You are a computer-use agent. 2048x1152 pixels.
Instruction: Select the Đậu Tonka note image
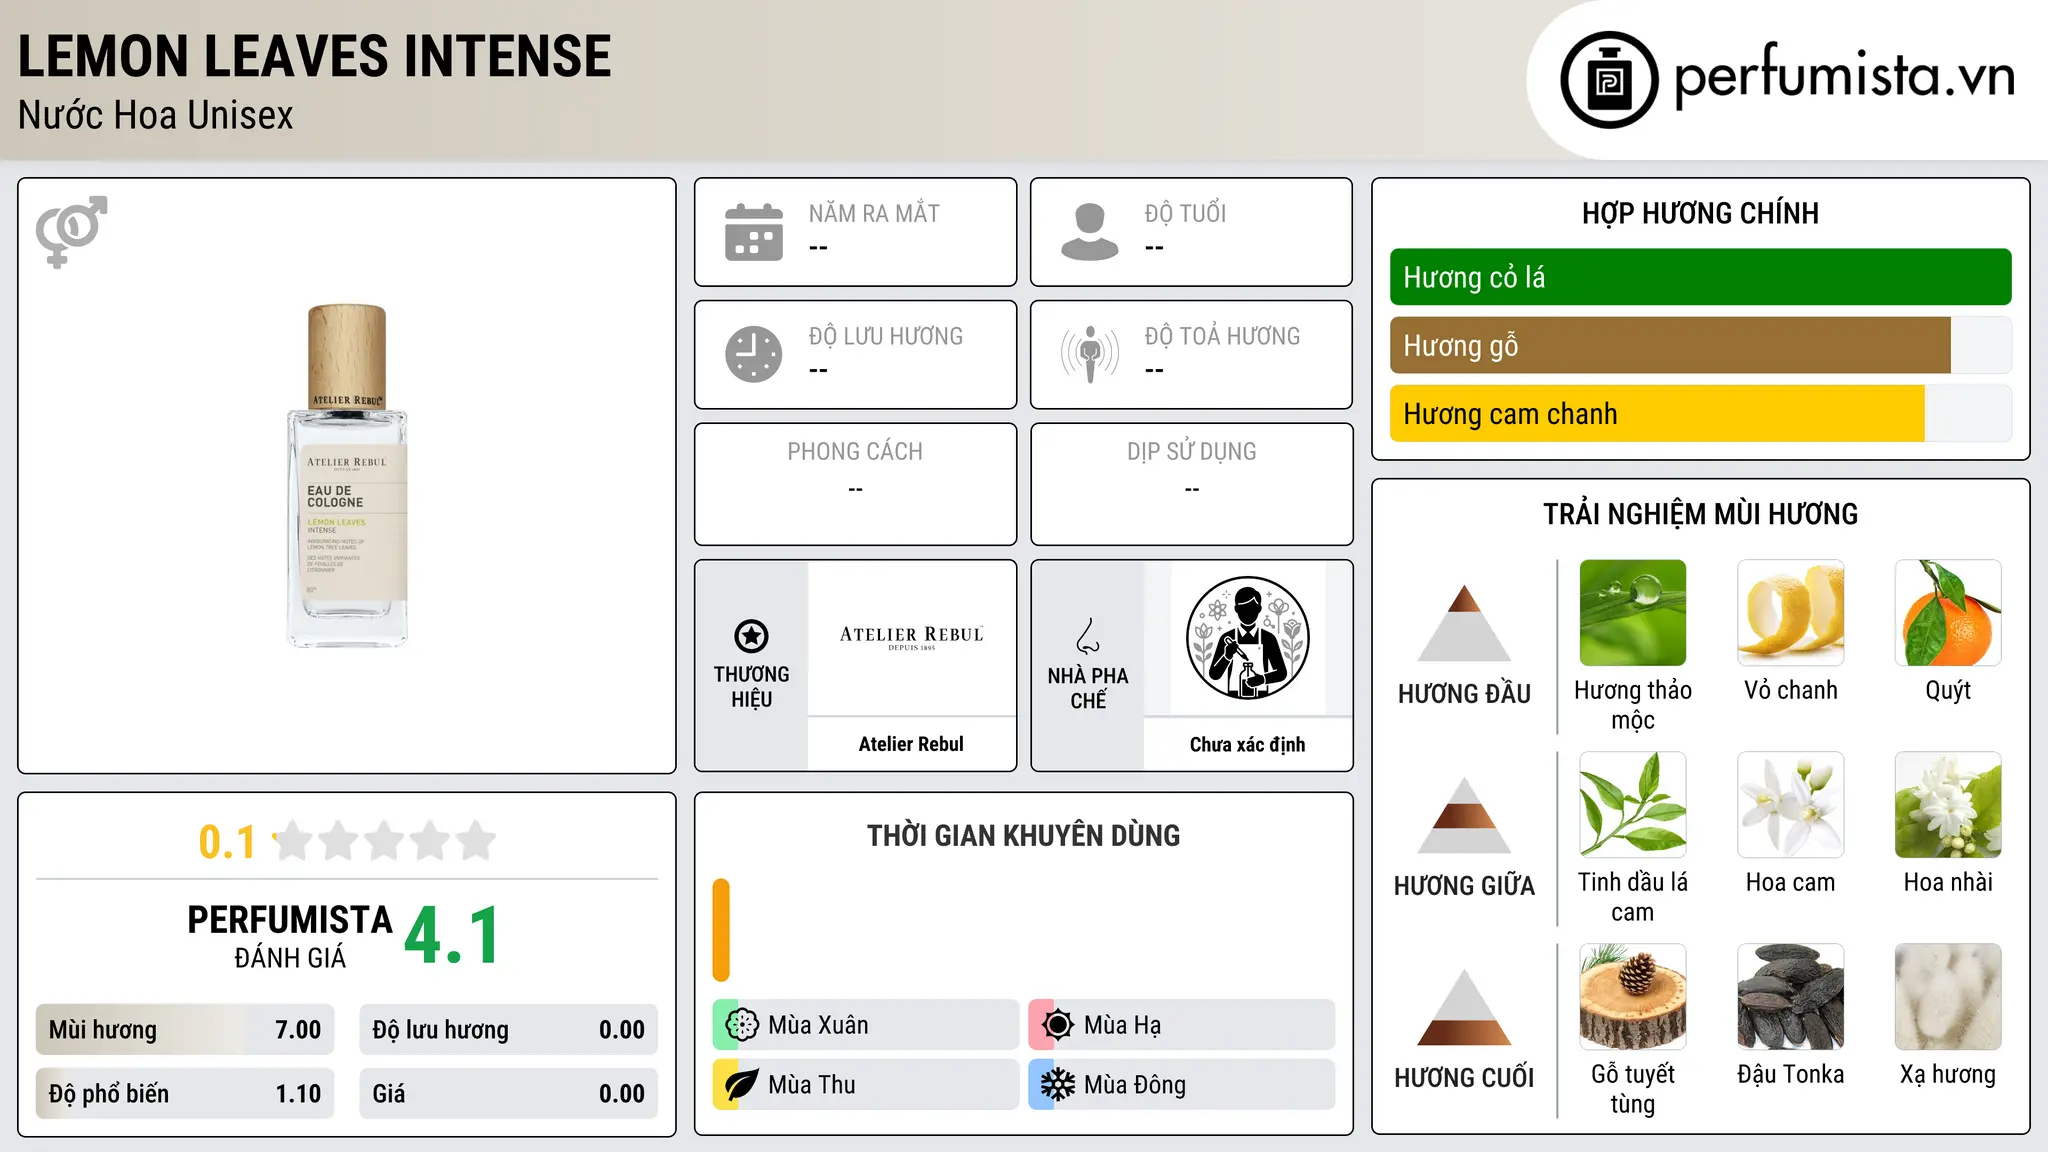coord(1790,997)
